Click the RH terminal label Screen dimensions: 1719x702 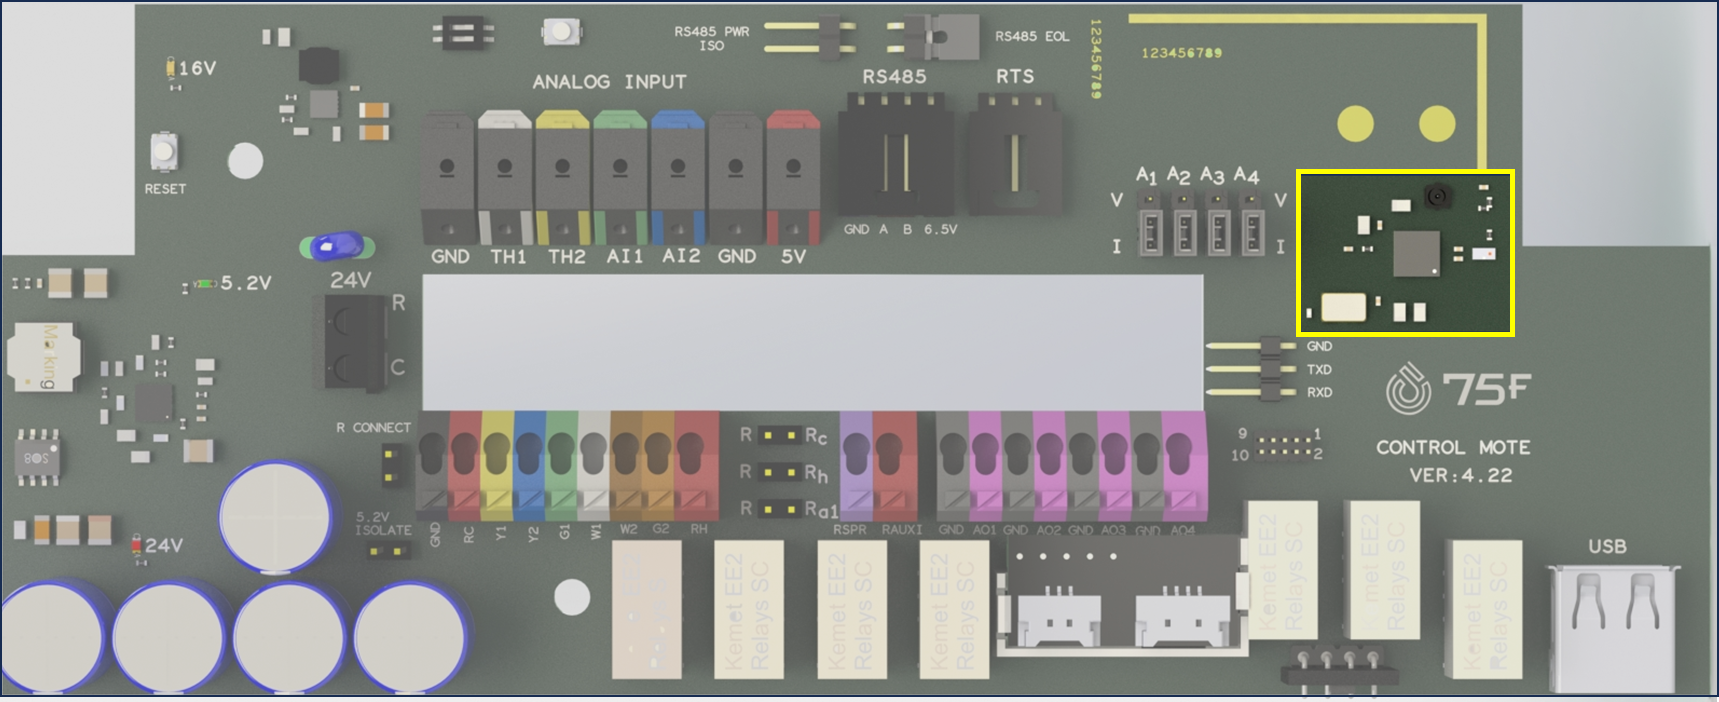[x=698, y=529]
